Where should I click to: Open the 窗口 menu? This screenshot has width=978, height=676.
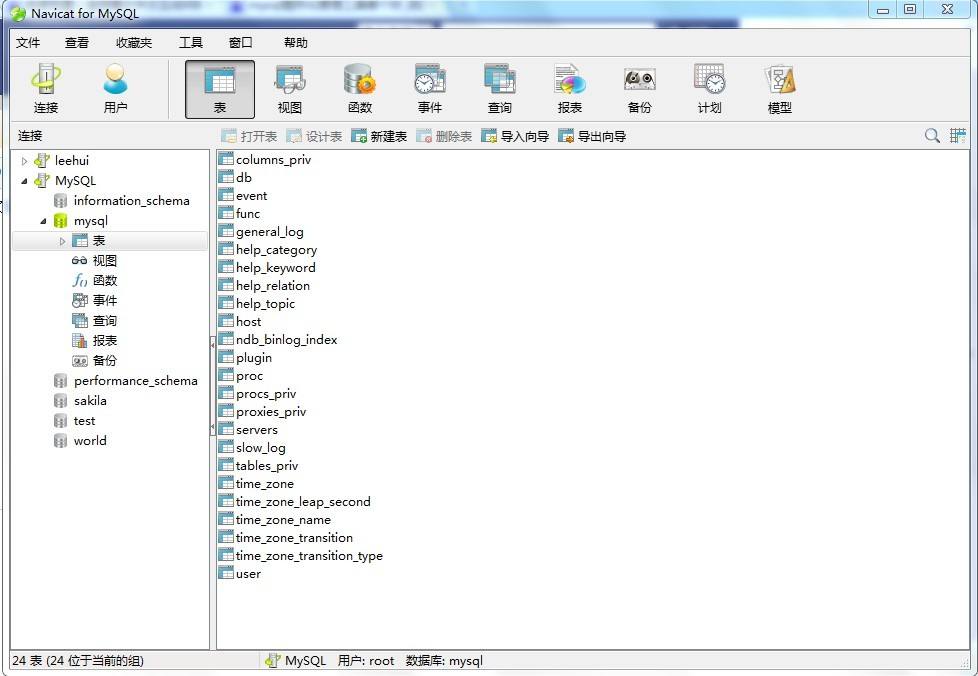tap(241, 42)
